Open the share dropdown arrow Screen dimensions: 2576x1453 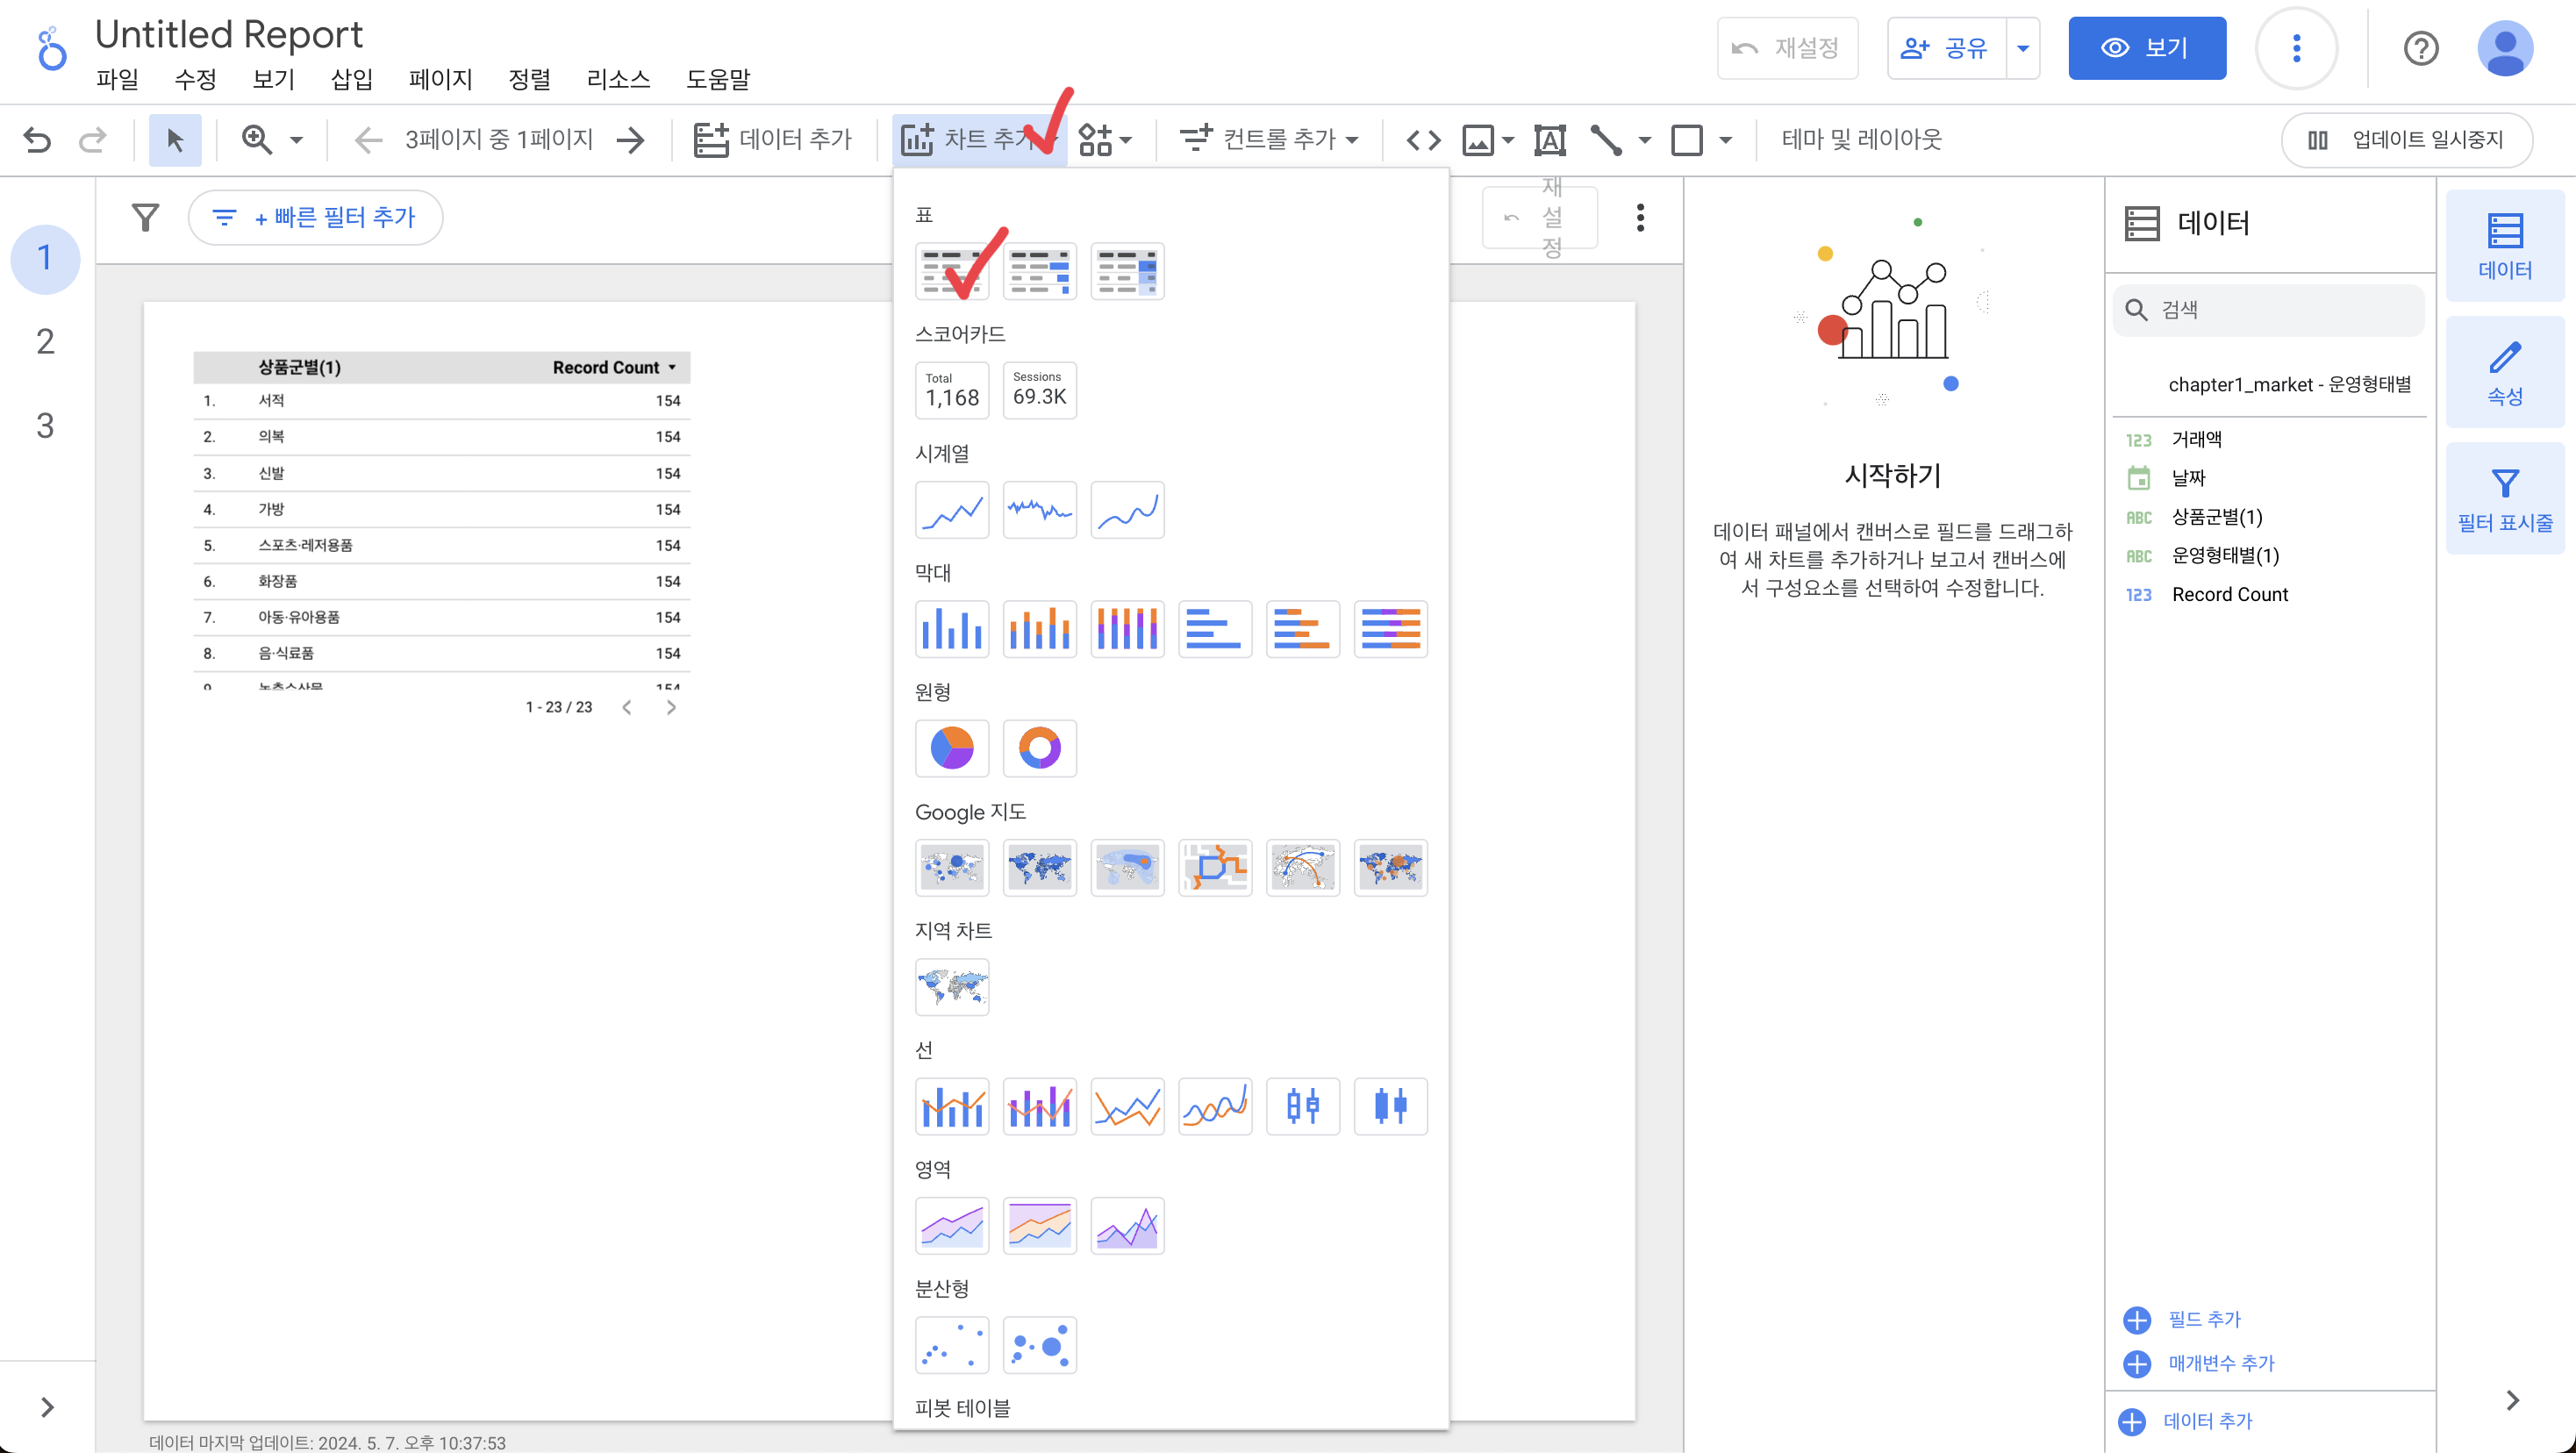2022,48
